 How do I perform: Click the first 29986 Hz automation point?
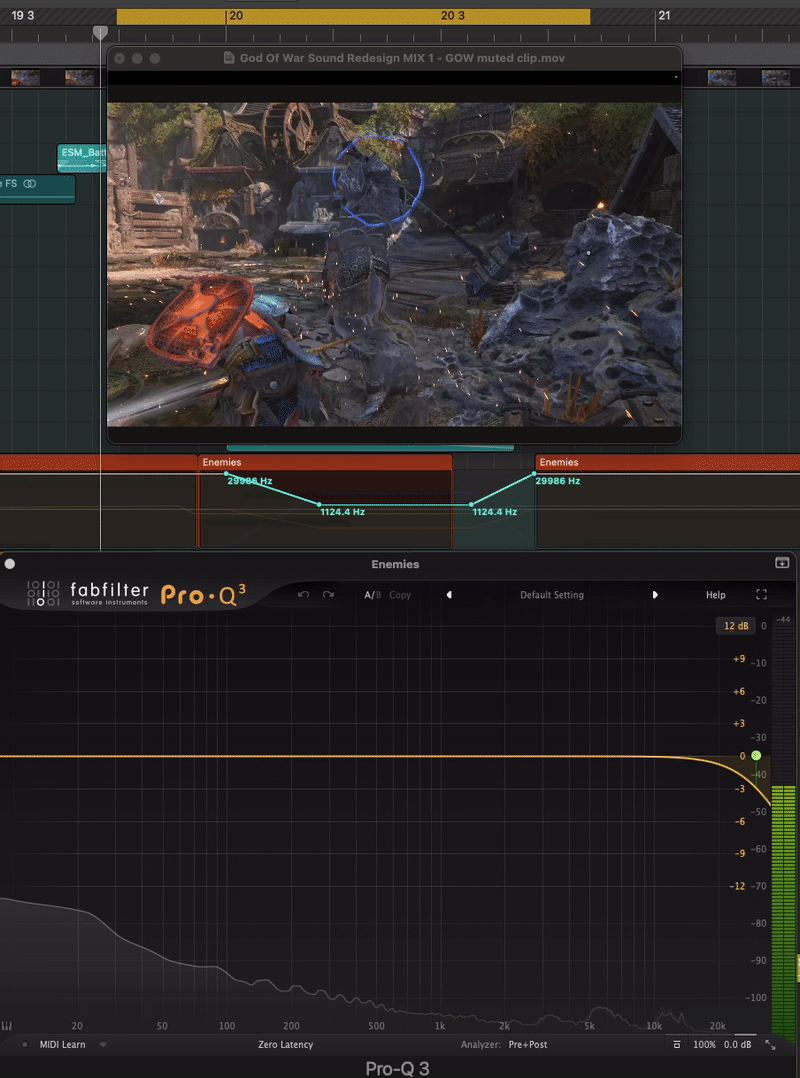pyautogui.click(x=226, y=473)
